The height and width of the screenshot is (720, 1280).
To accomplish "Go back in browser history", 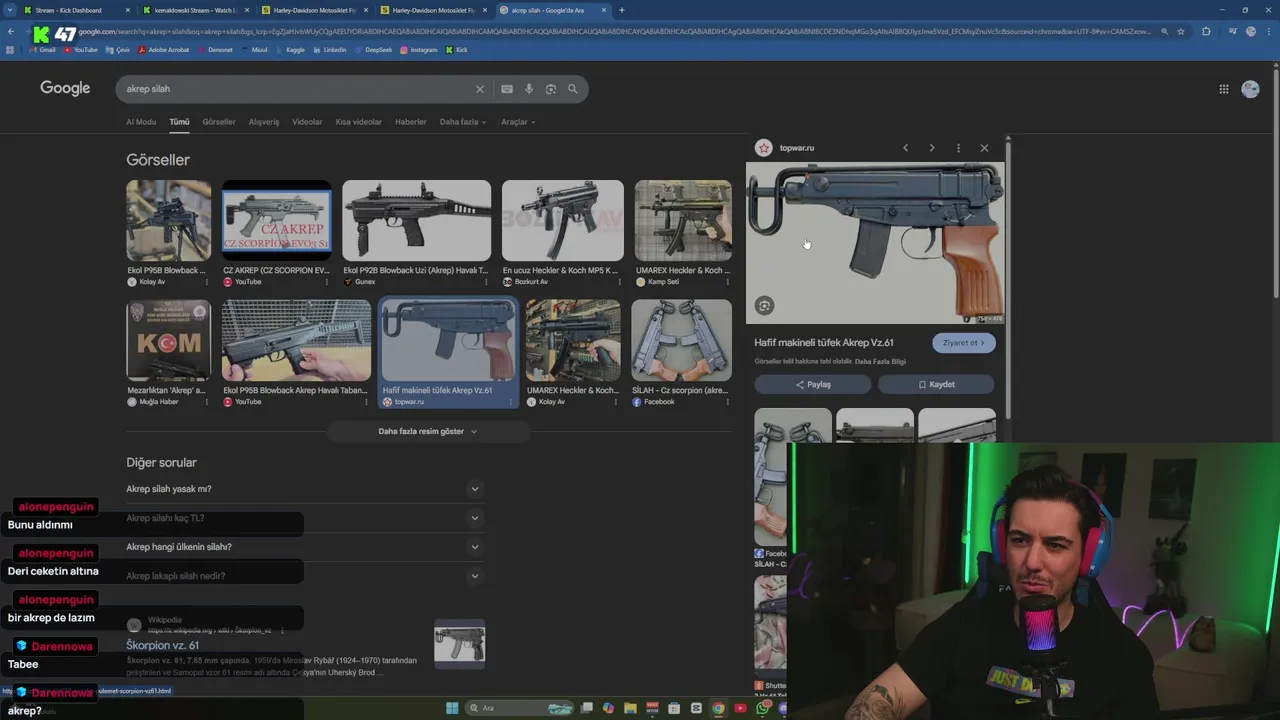I will tap(10, 32).
